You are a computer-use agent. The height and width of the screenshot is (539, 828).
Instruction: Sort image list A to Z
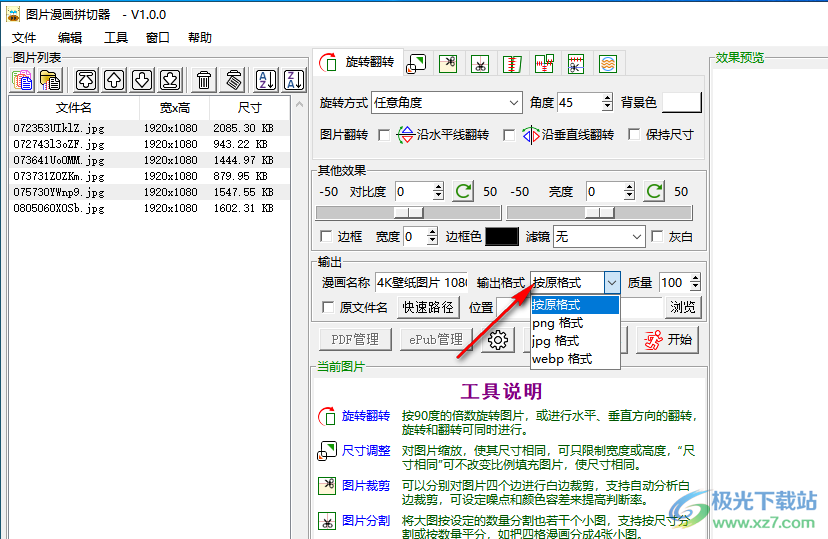[x=266, y=80]
